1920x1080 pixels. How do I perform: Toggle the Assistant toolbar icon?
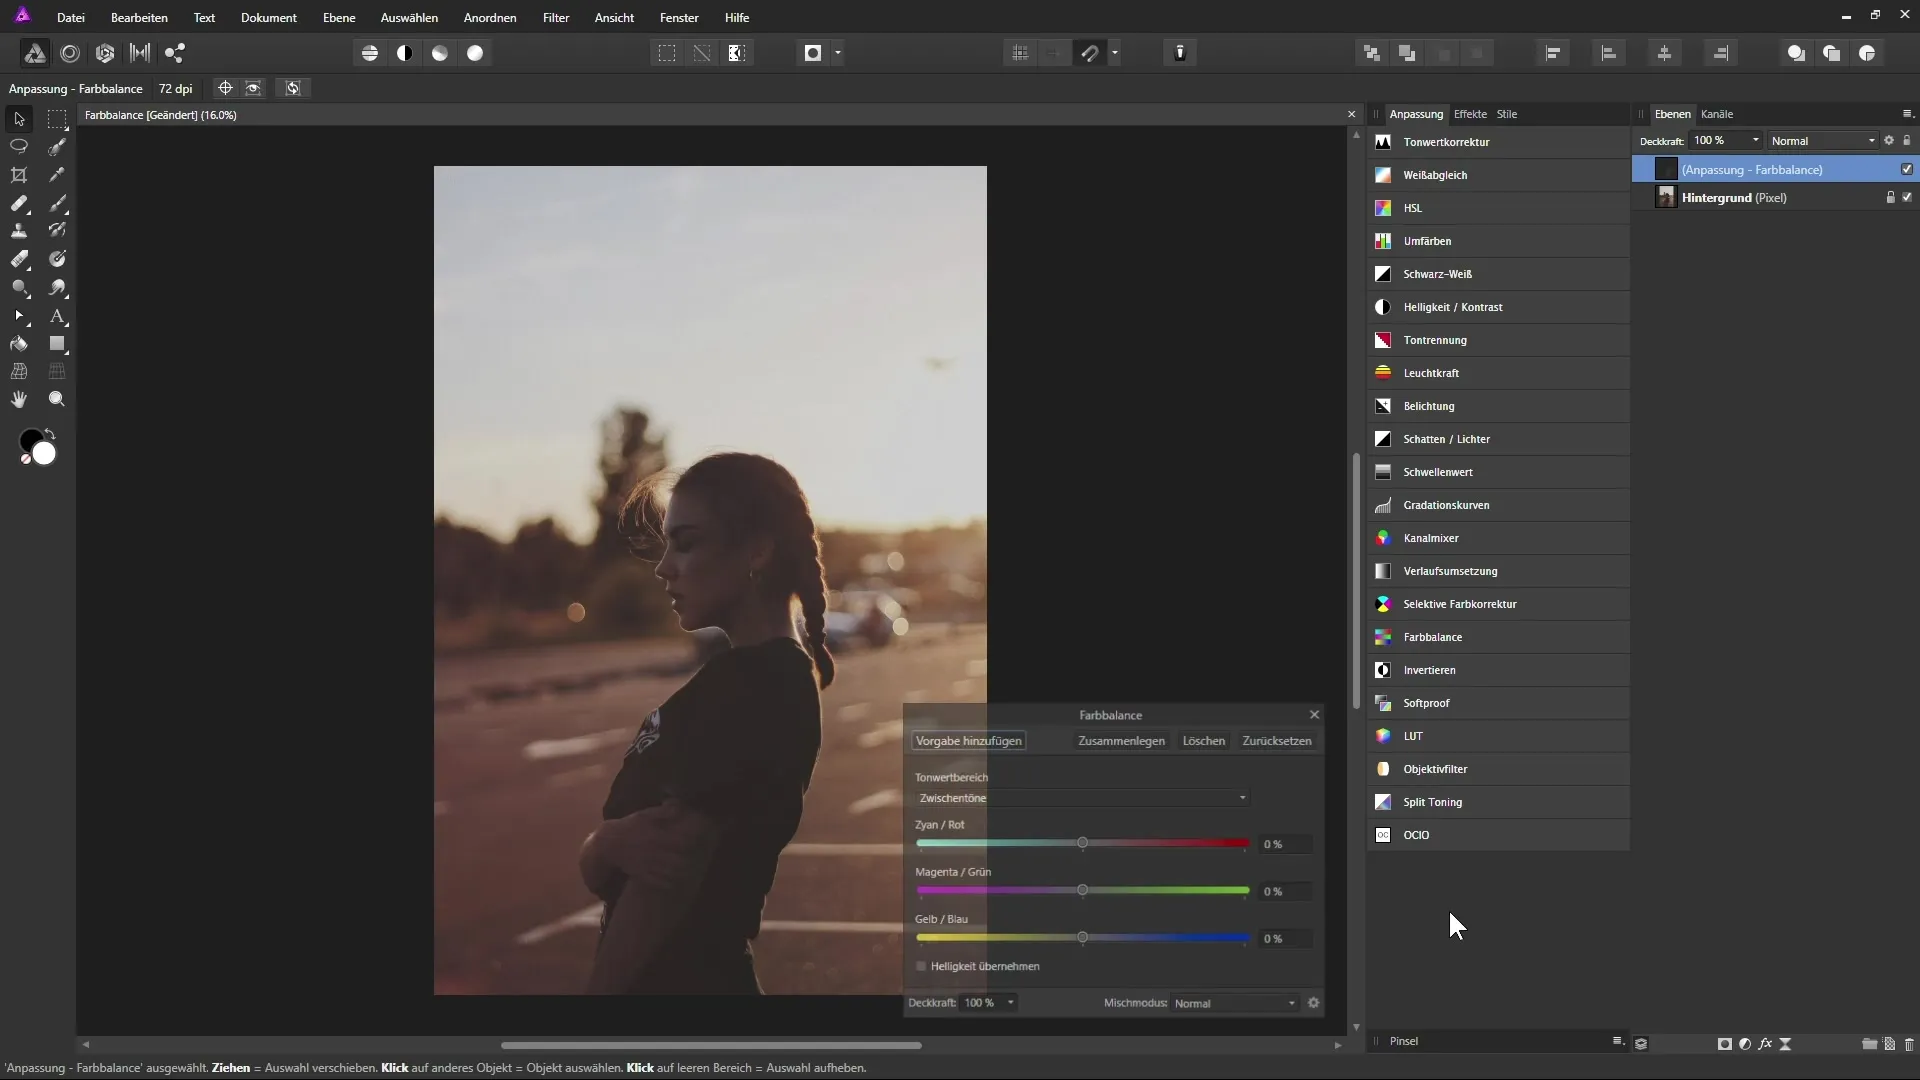click(1180, 53)
